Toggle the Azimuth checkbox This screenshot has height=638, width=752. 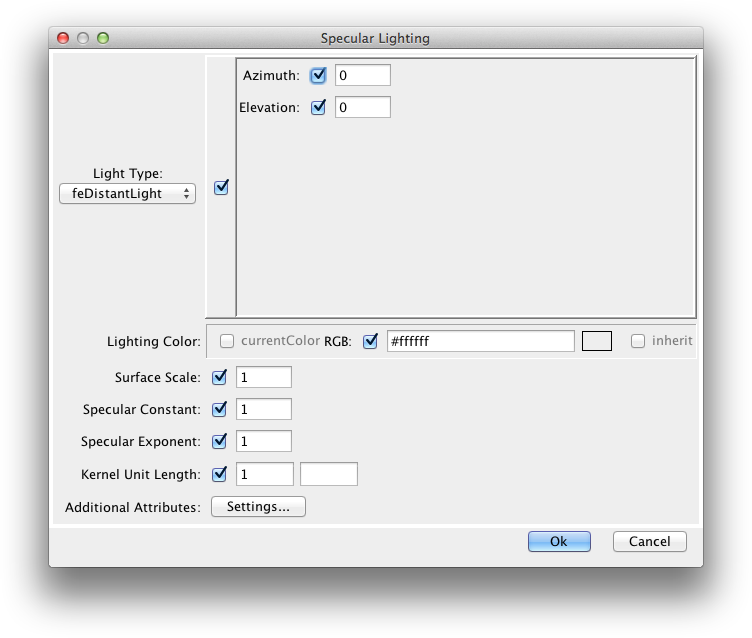click(319, 75)
